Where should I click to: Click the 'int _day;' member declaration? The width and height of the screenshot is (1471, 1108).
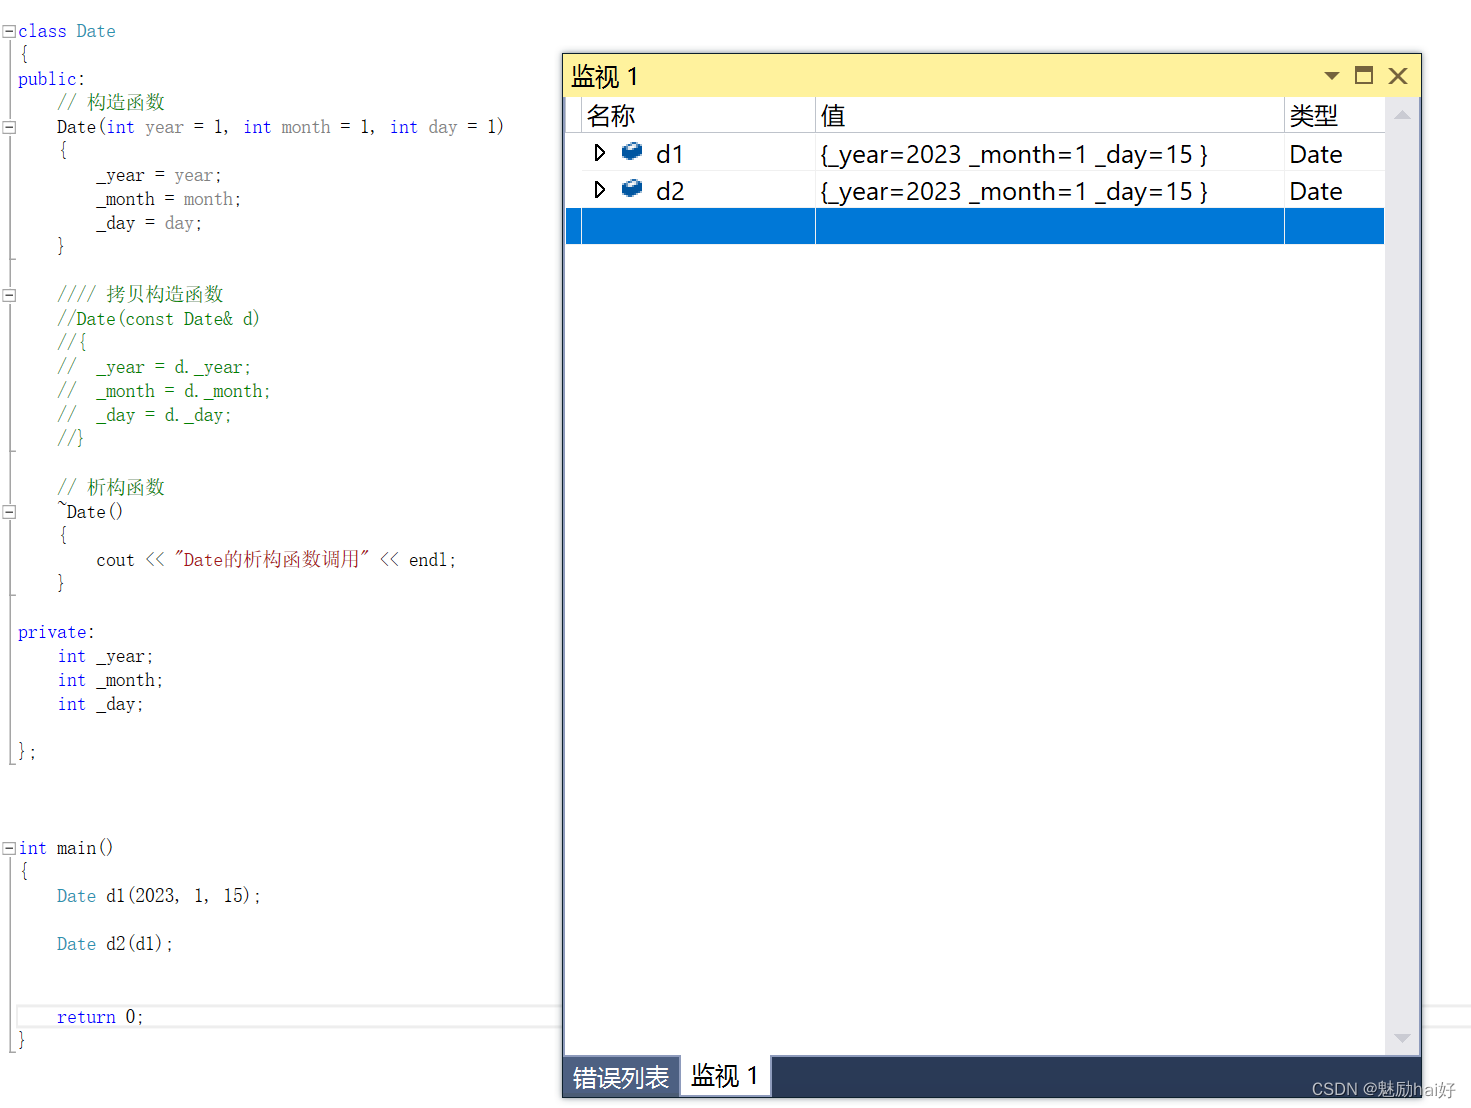tap(100, 704)
